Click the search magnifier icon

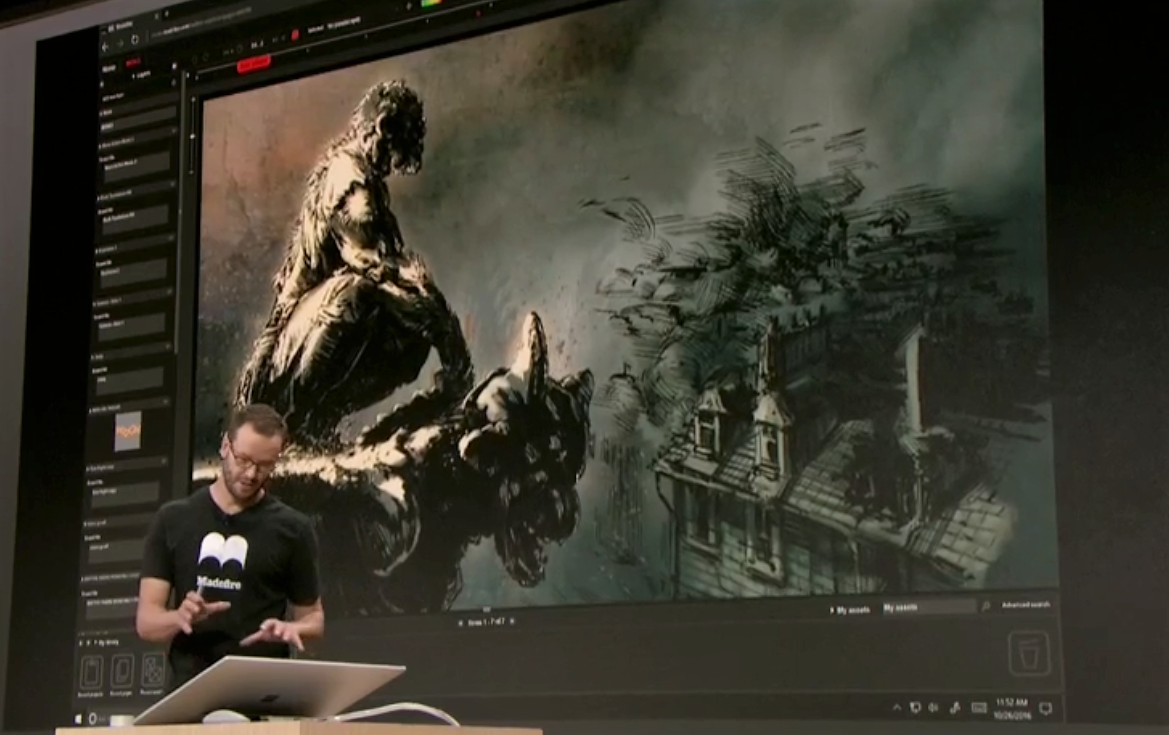pos(986,606)
